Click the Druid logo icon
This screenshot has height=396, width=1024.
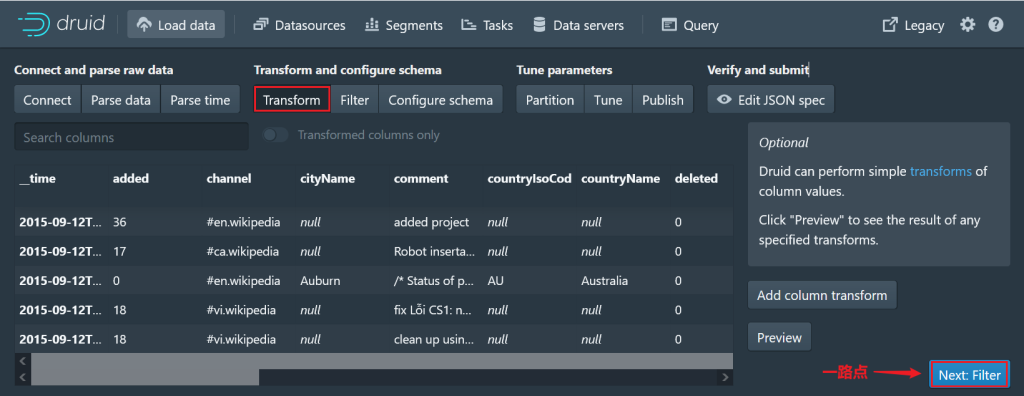click(35, 25)
